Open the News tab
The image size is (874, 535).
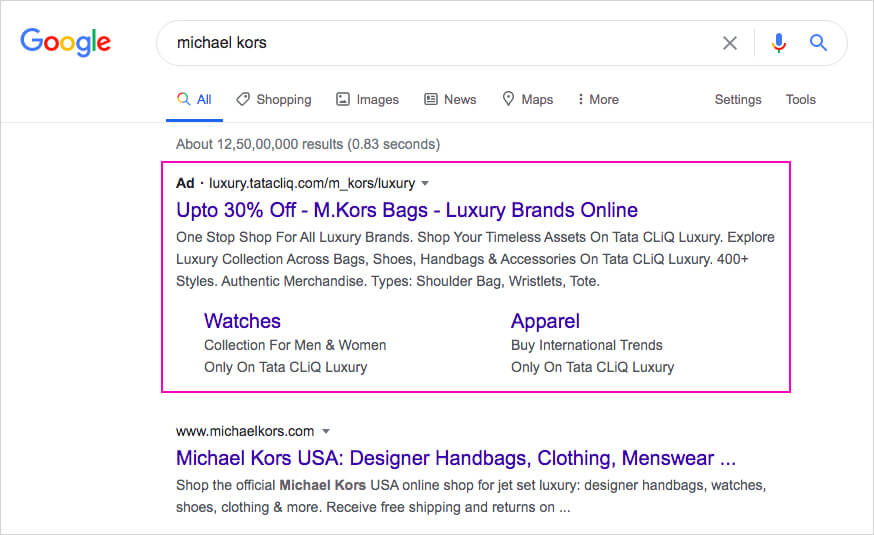click(450, 99)
